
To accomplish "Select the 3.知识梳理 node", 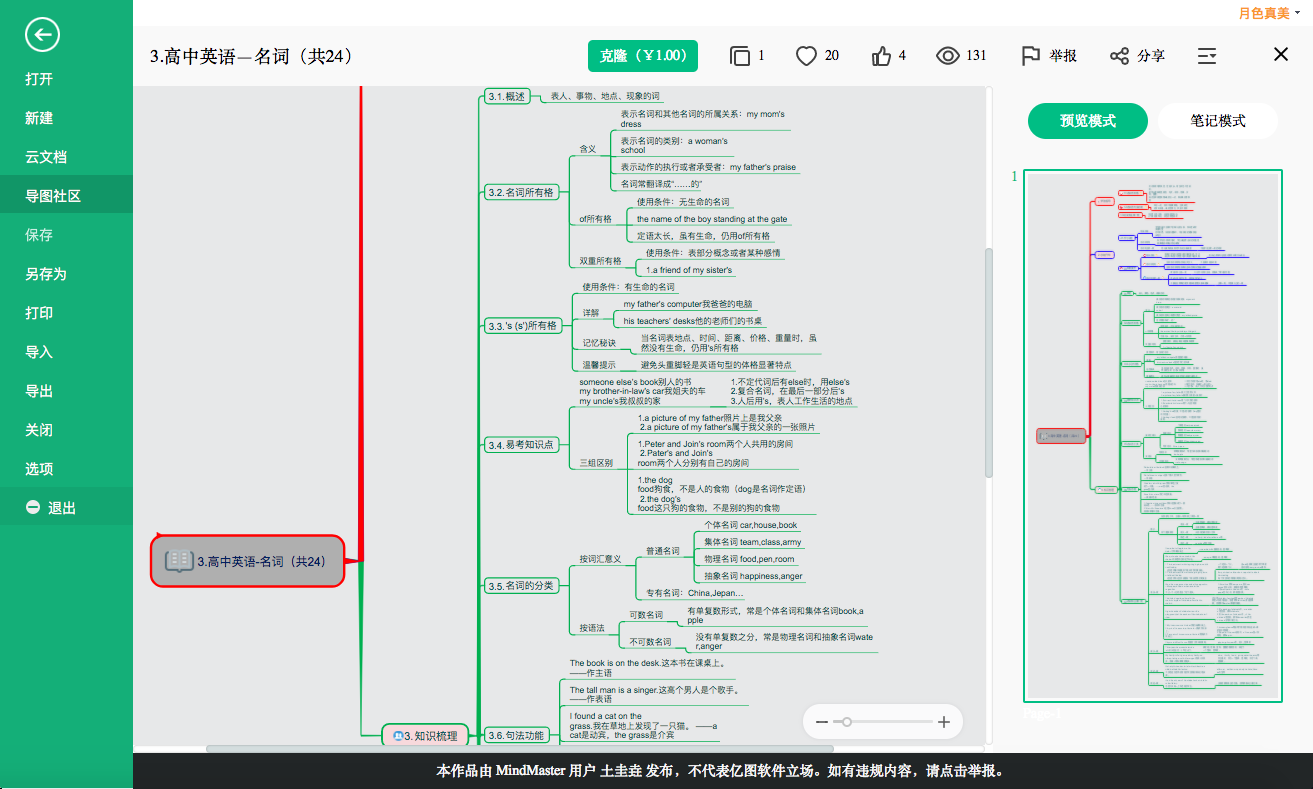I will 424,736.
